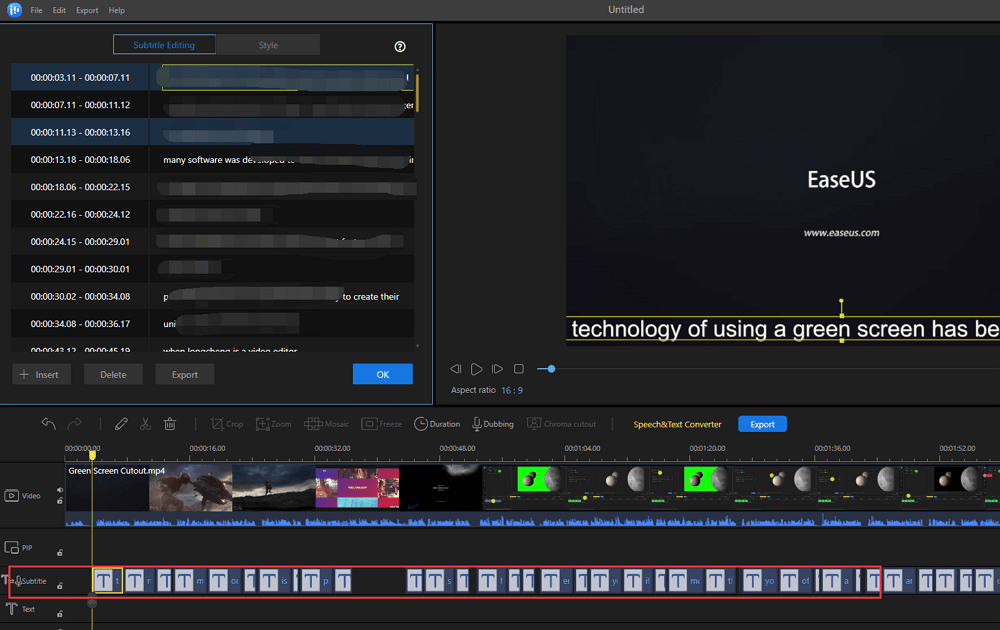Image resolution: width=1000 pixels, height=630 pixels.
Task: Open the subtitle help question-mark icon
Action: [x=400, y=47]
